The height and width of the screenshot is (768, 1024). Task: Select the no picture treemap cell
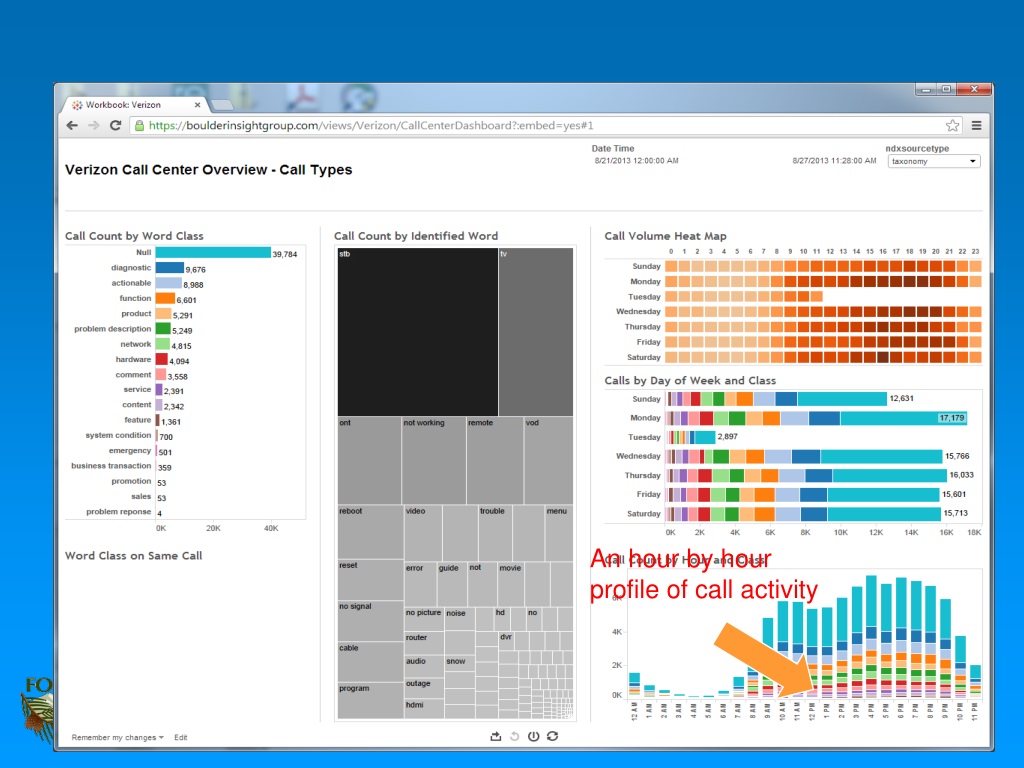(x=424, y=619)
